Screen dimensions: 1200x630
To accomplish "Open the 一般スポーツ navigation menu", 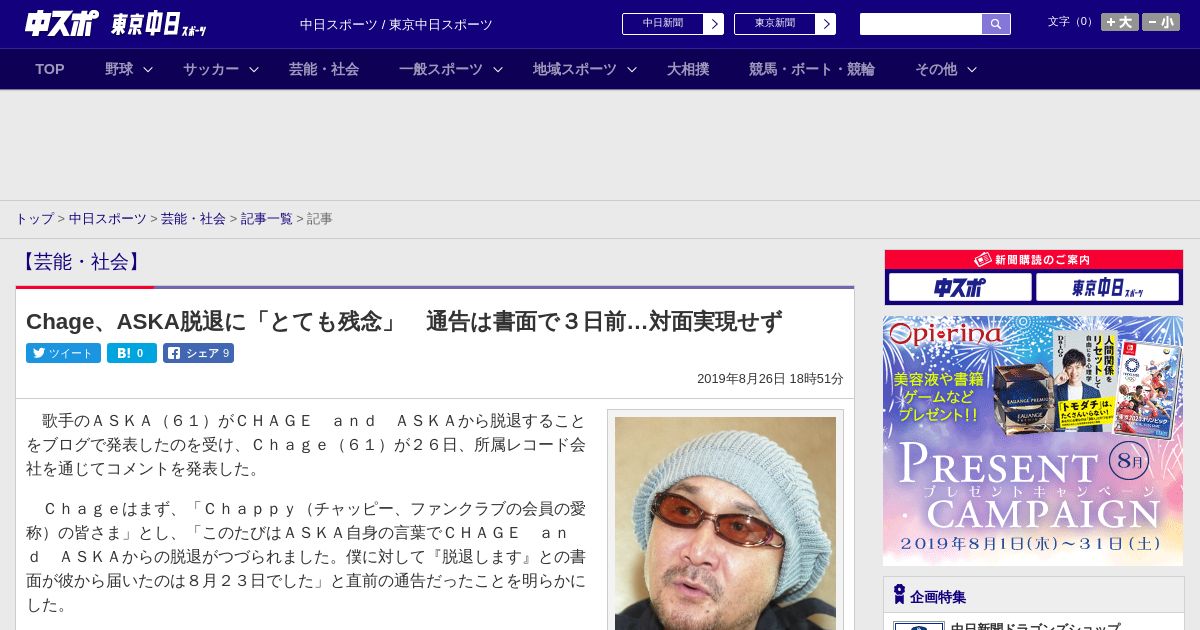I will [441, 69].
